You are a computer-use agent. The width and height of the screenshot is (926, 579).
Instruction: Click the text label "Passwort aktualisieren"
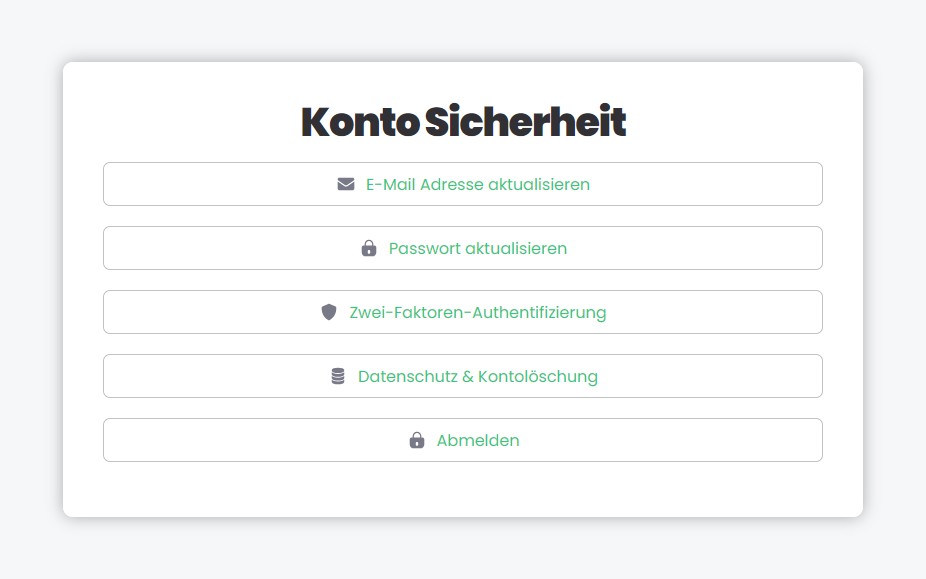[x=478, y=248]
